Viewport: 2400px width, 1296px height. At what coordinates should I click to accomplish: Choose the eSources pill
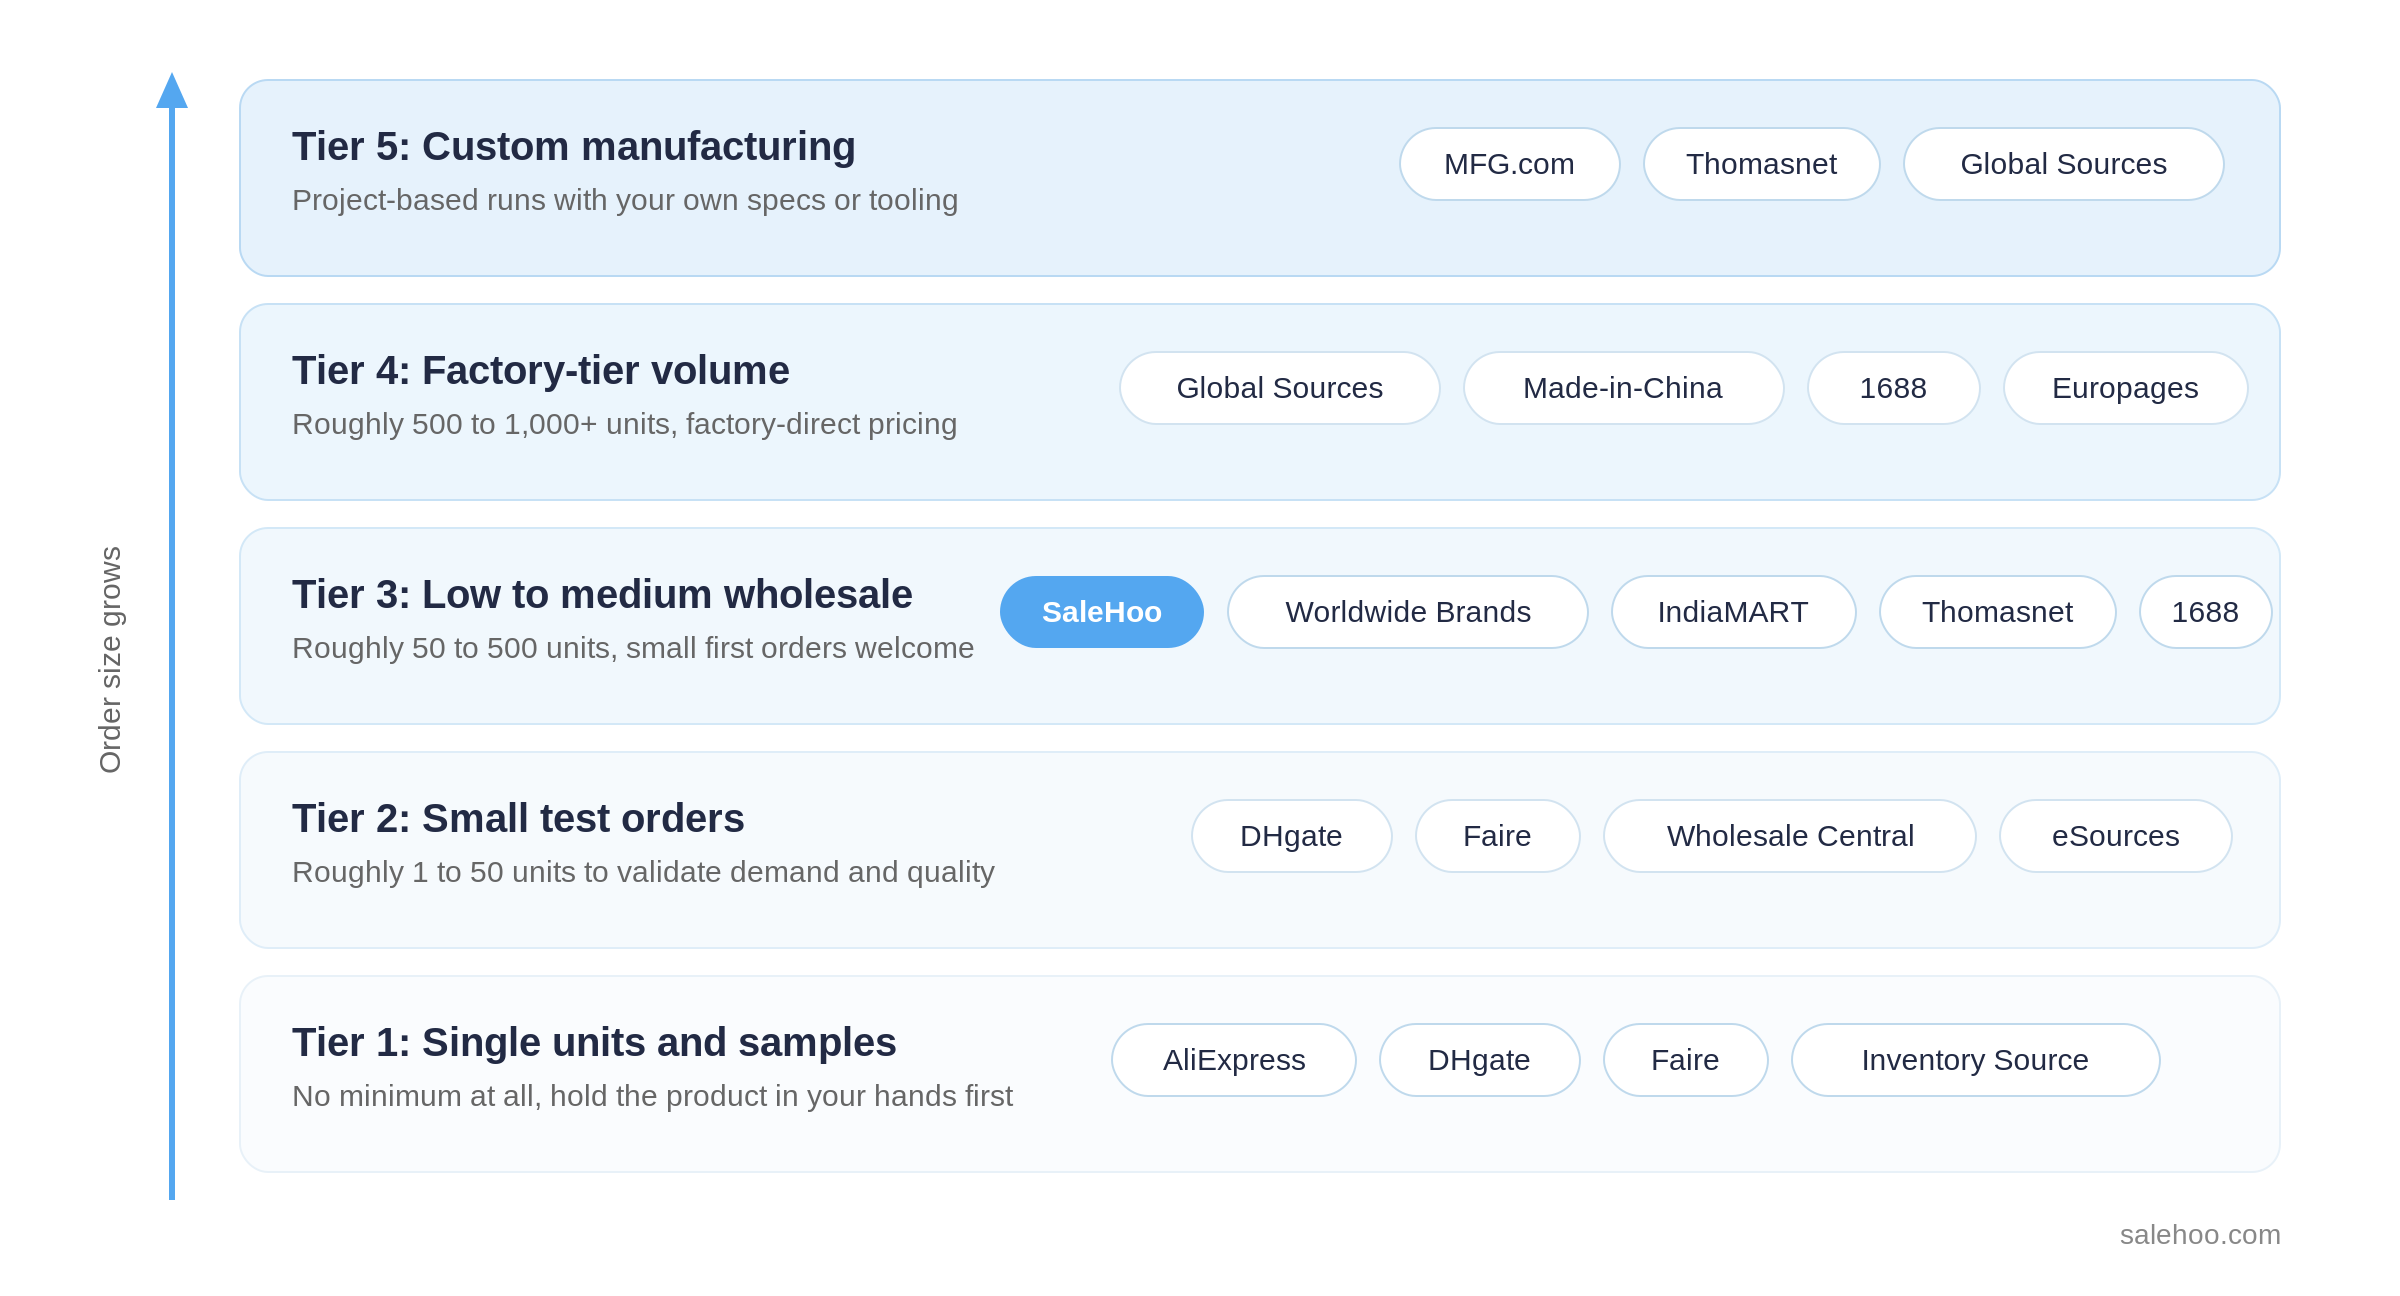click(2115, 836)
